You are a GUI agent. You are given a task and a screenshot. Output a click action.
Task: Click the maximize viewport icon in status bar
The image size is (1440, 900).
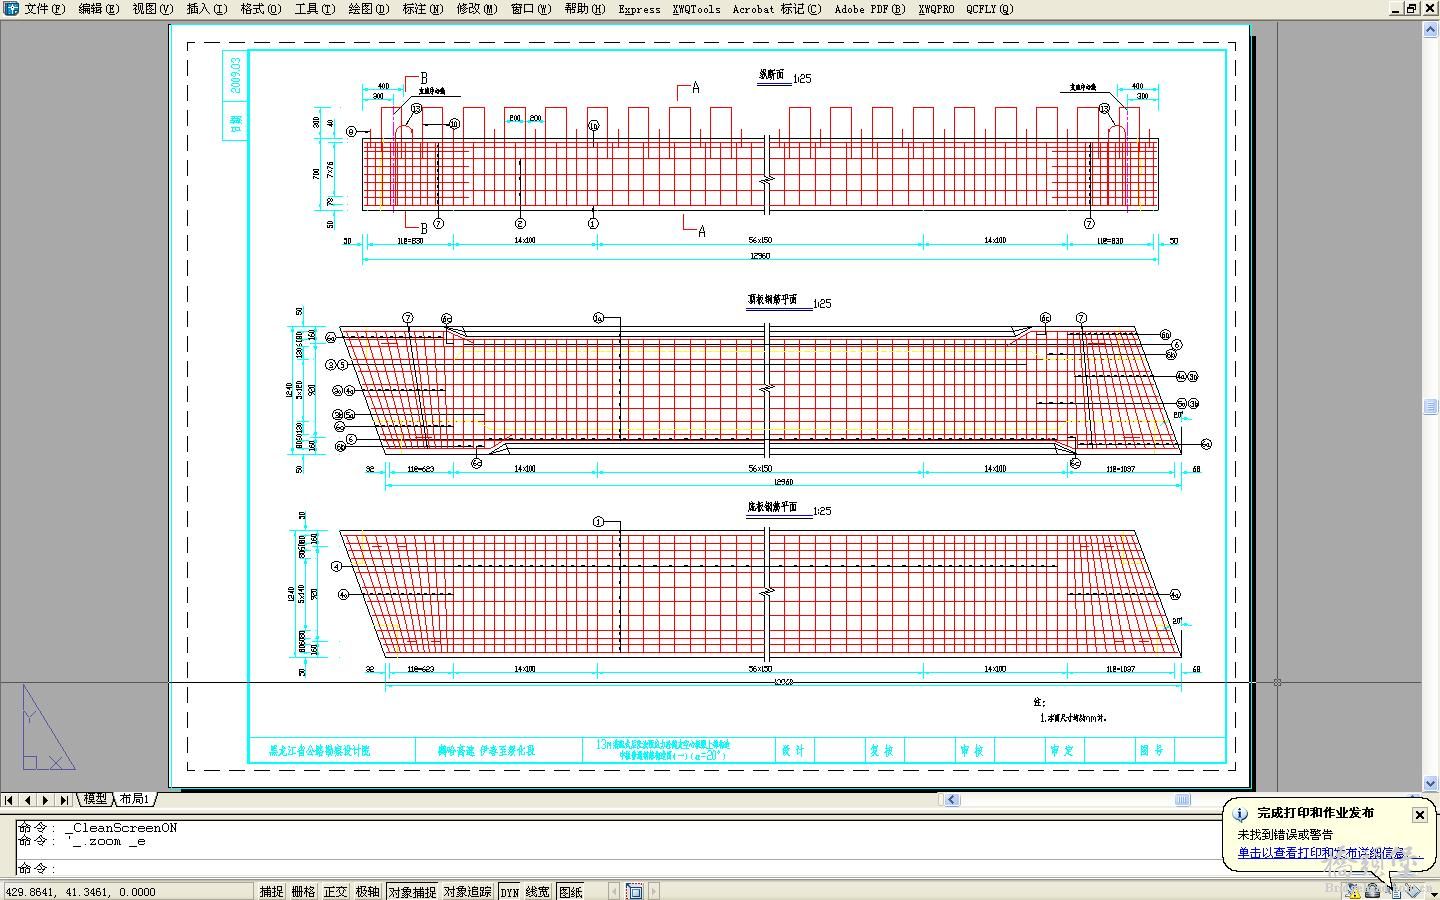(x=635, y=891)
